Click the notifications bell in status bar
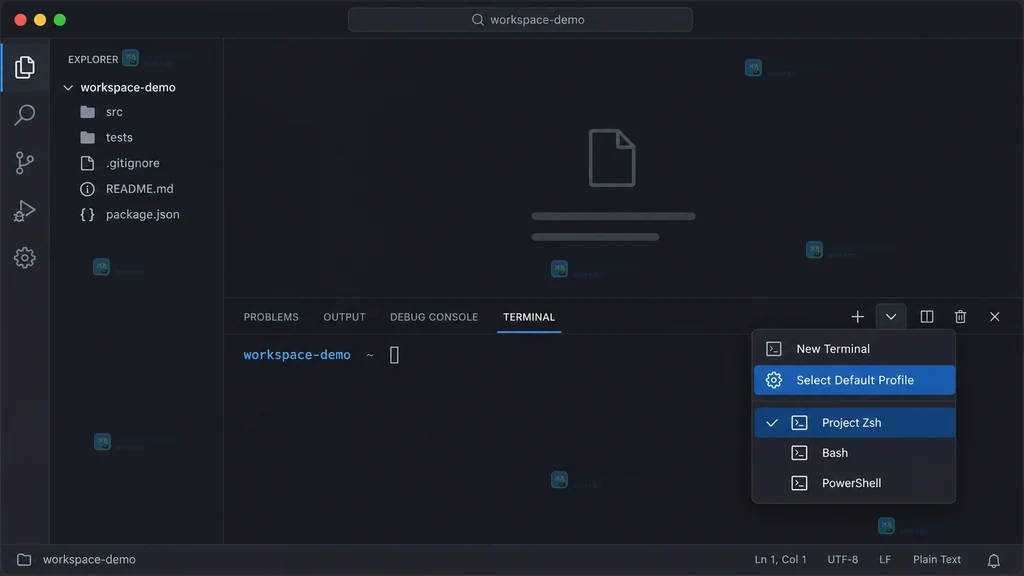 coord(993,560)
